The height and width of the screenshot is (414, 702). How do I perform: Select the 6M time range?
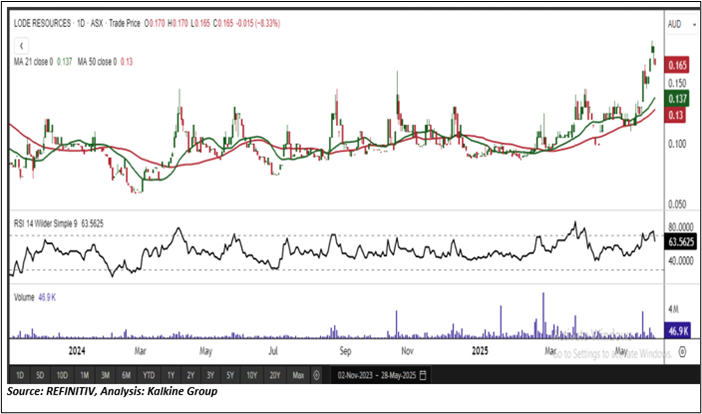point(127,375)
